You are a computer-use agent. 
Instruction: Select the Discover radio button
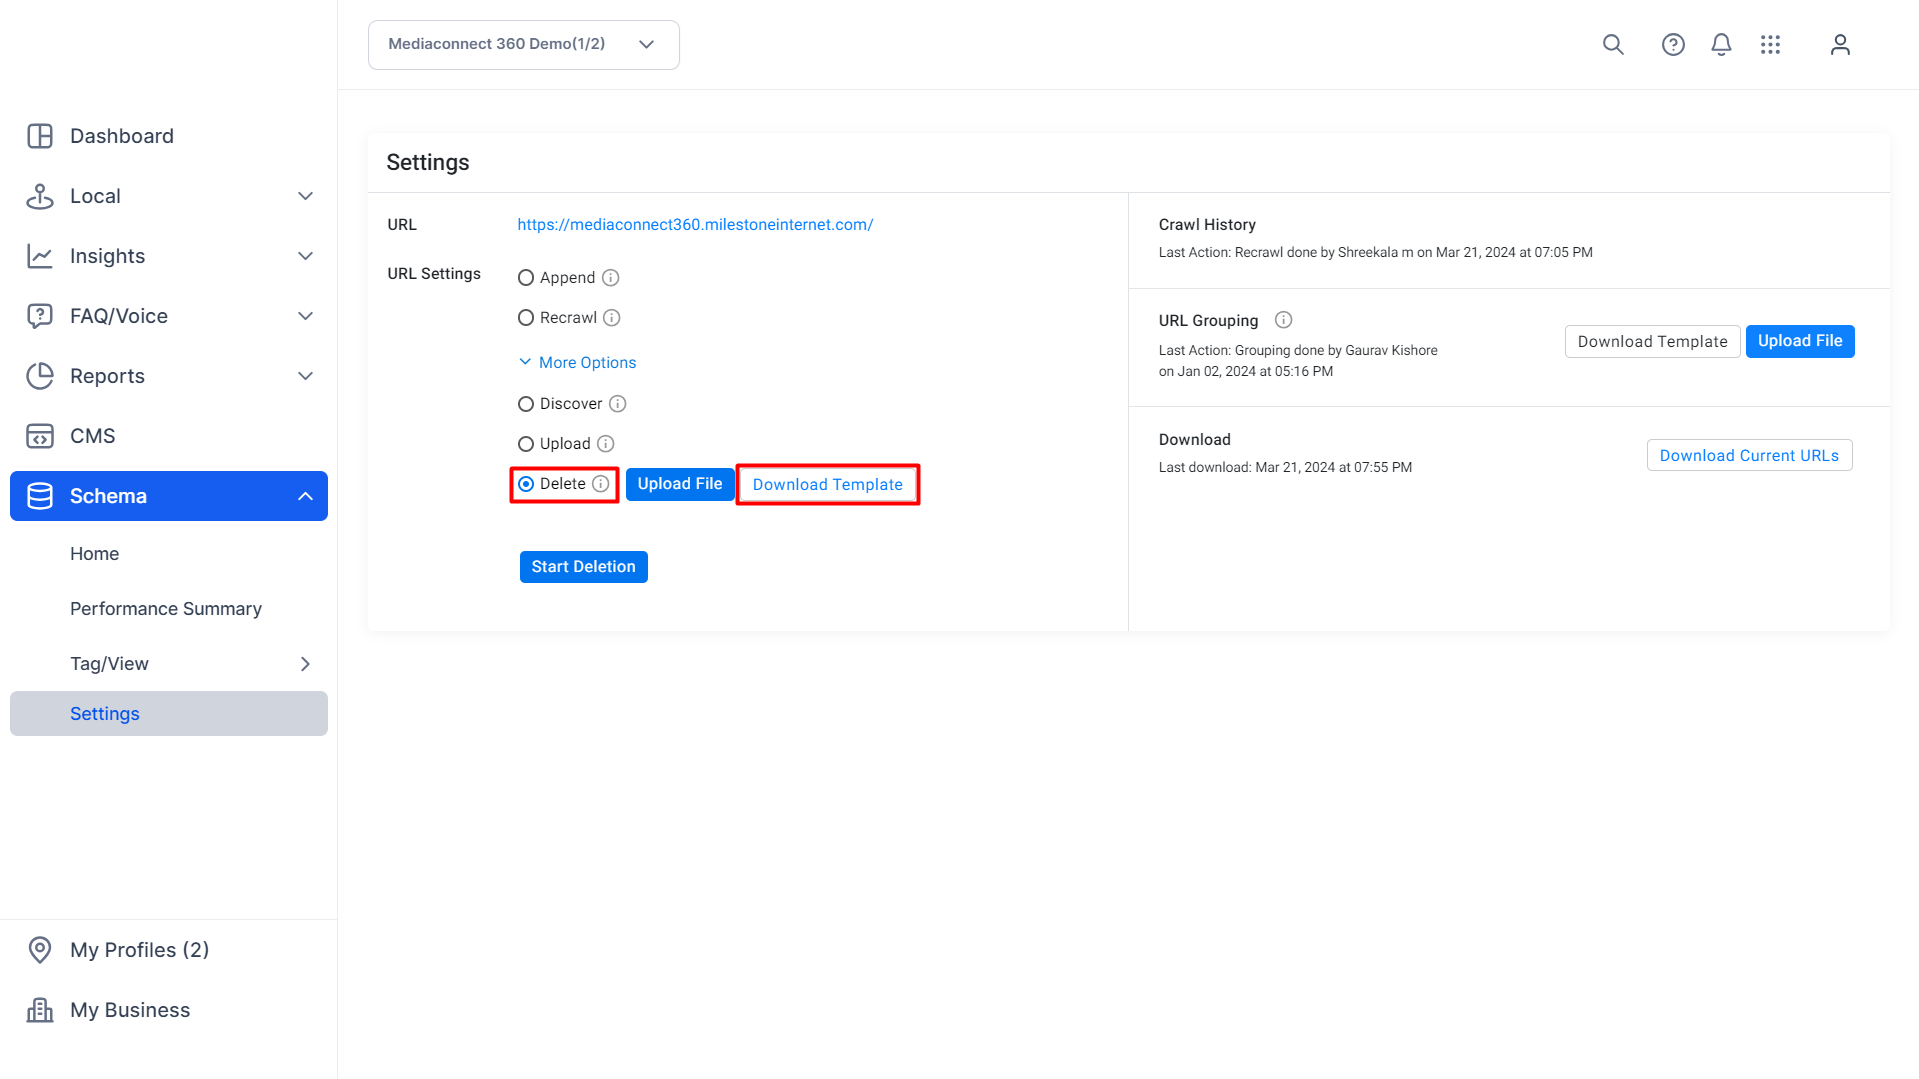(x=526, y=404)
